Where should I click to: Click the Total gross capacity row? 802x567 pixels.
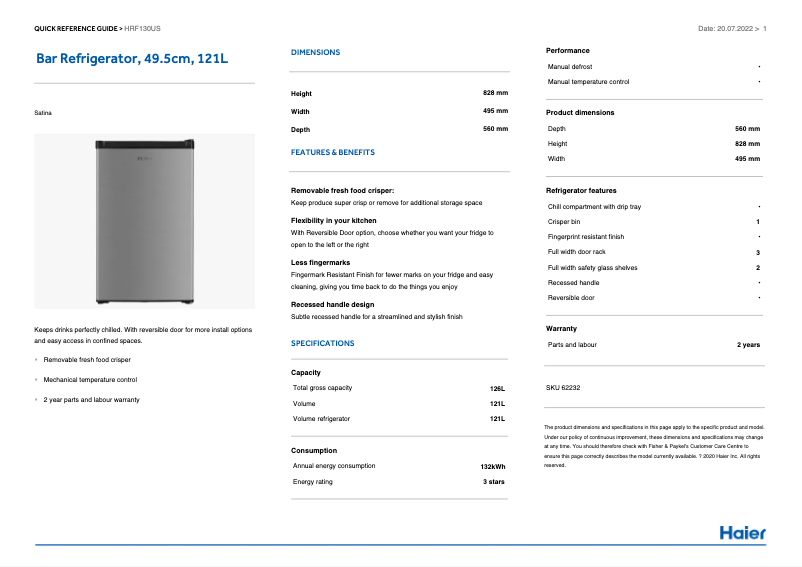tap(398, 388)
